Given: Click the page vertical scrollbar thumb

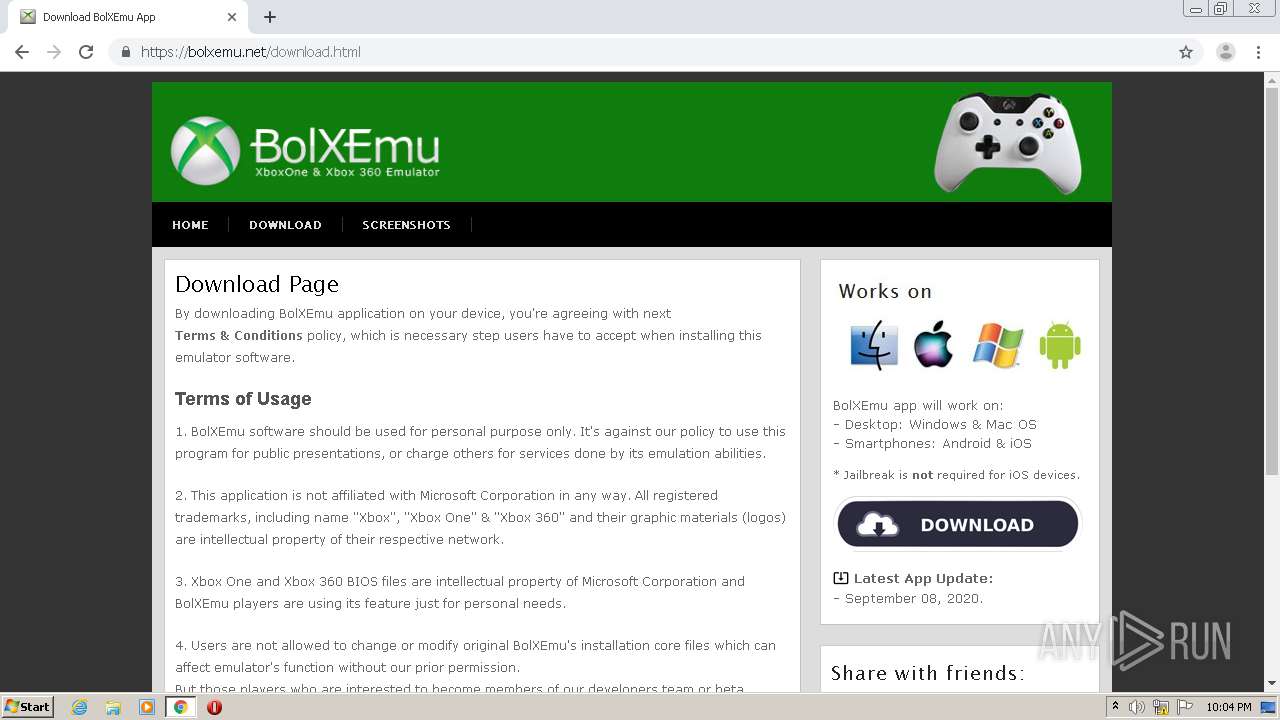Looking at the screenshot, I should click(x=1272, y=280).
